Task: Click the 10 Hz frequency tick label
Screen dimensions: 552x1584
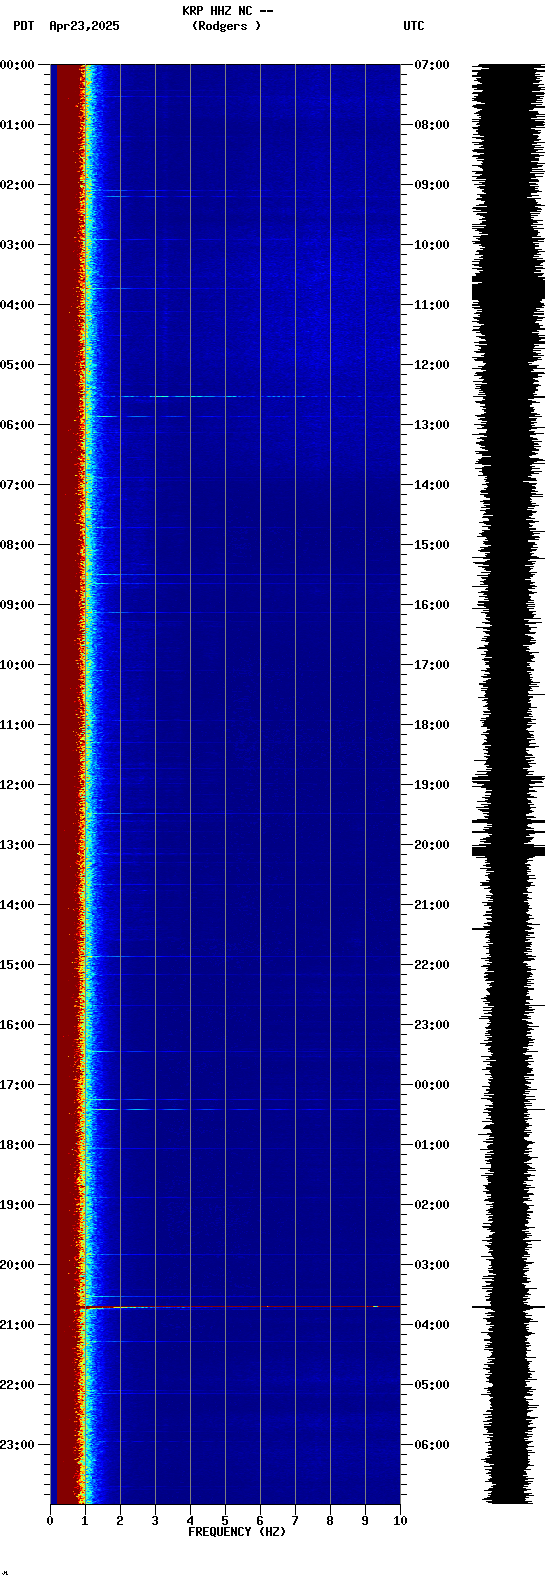Action: tap(400, 1521)
